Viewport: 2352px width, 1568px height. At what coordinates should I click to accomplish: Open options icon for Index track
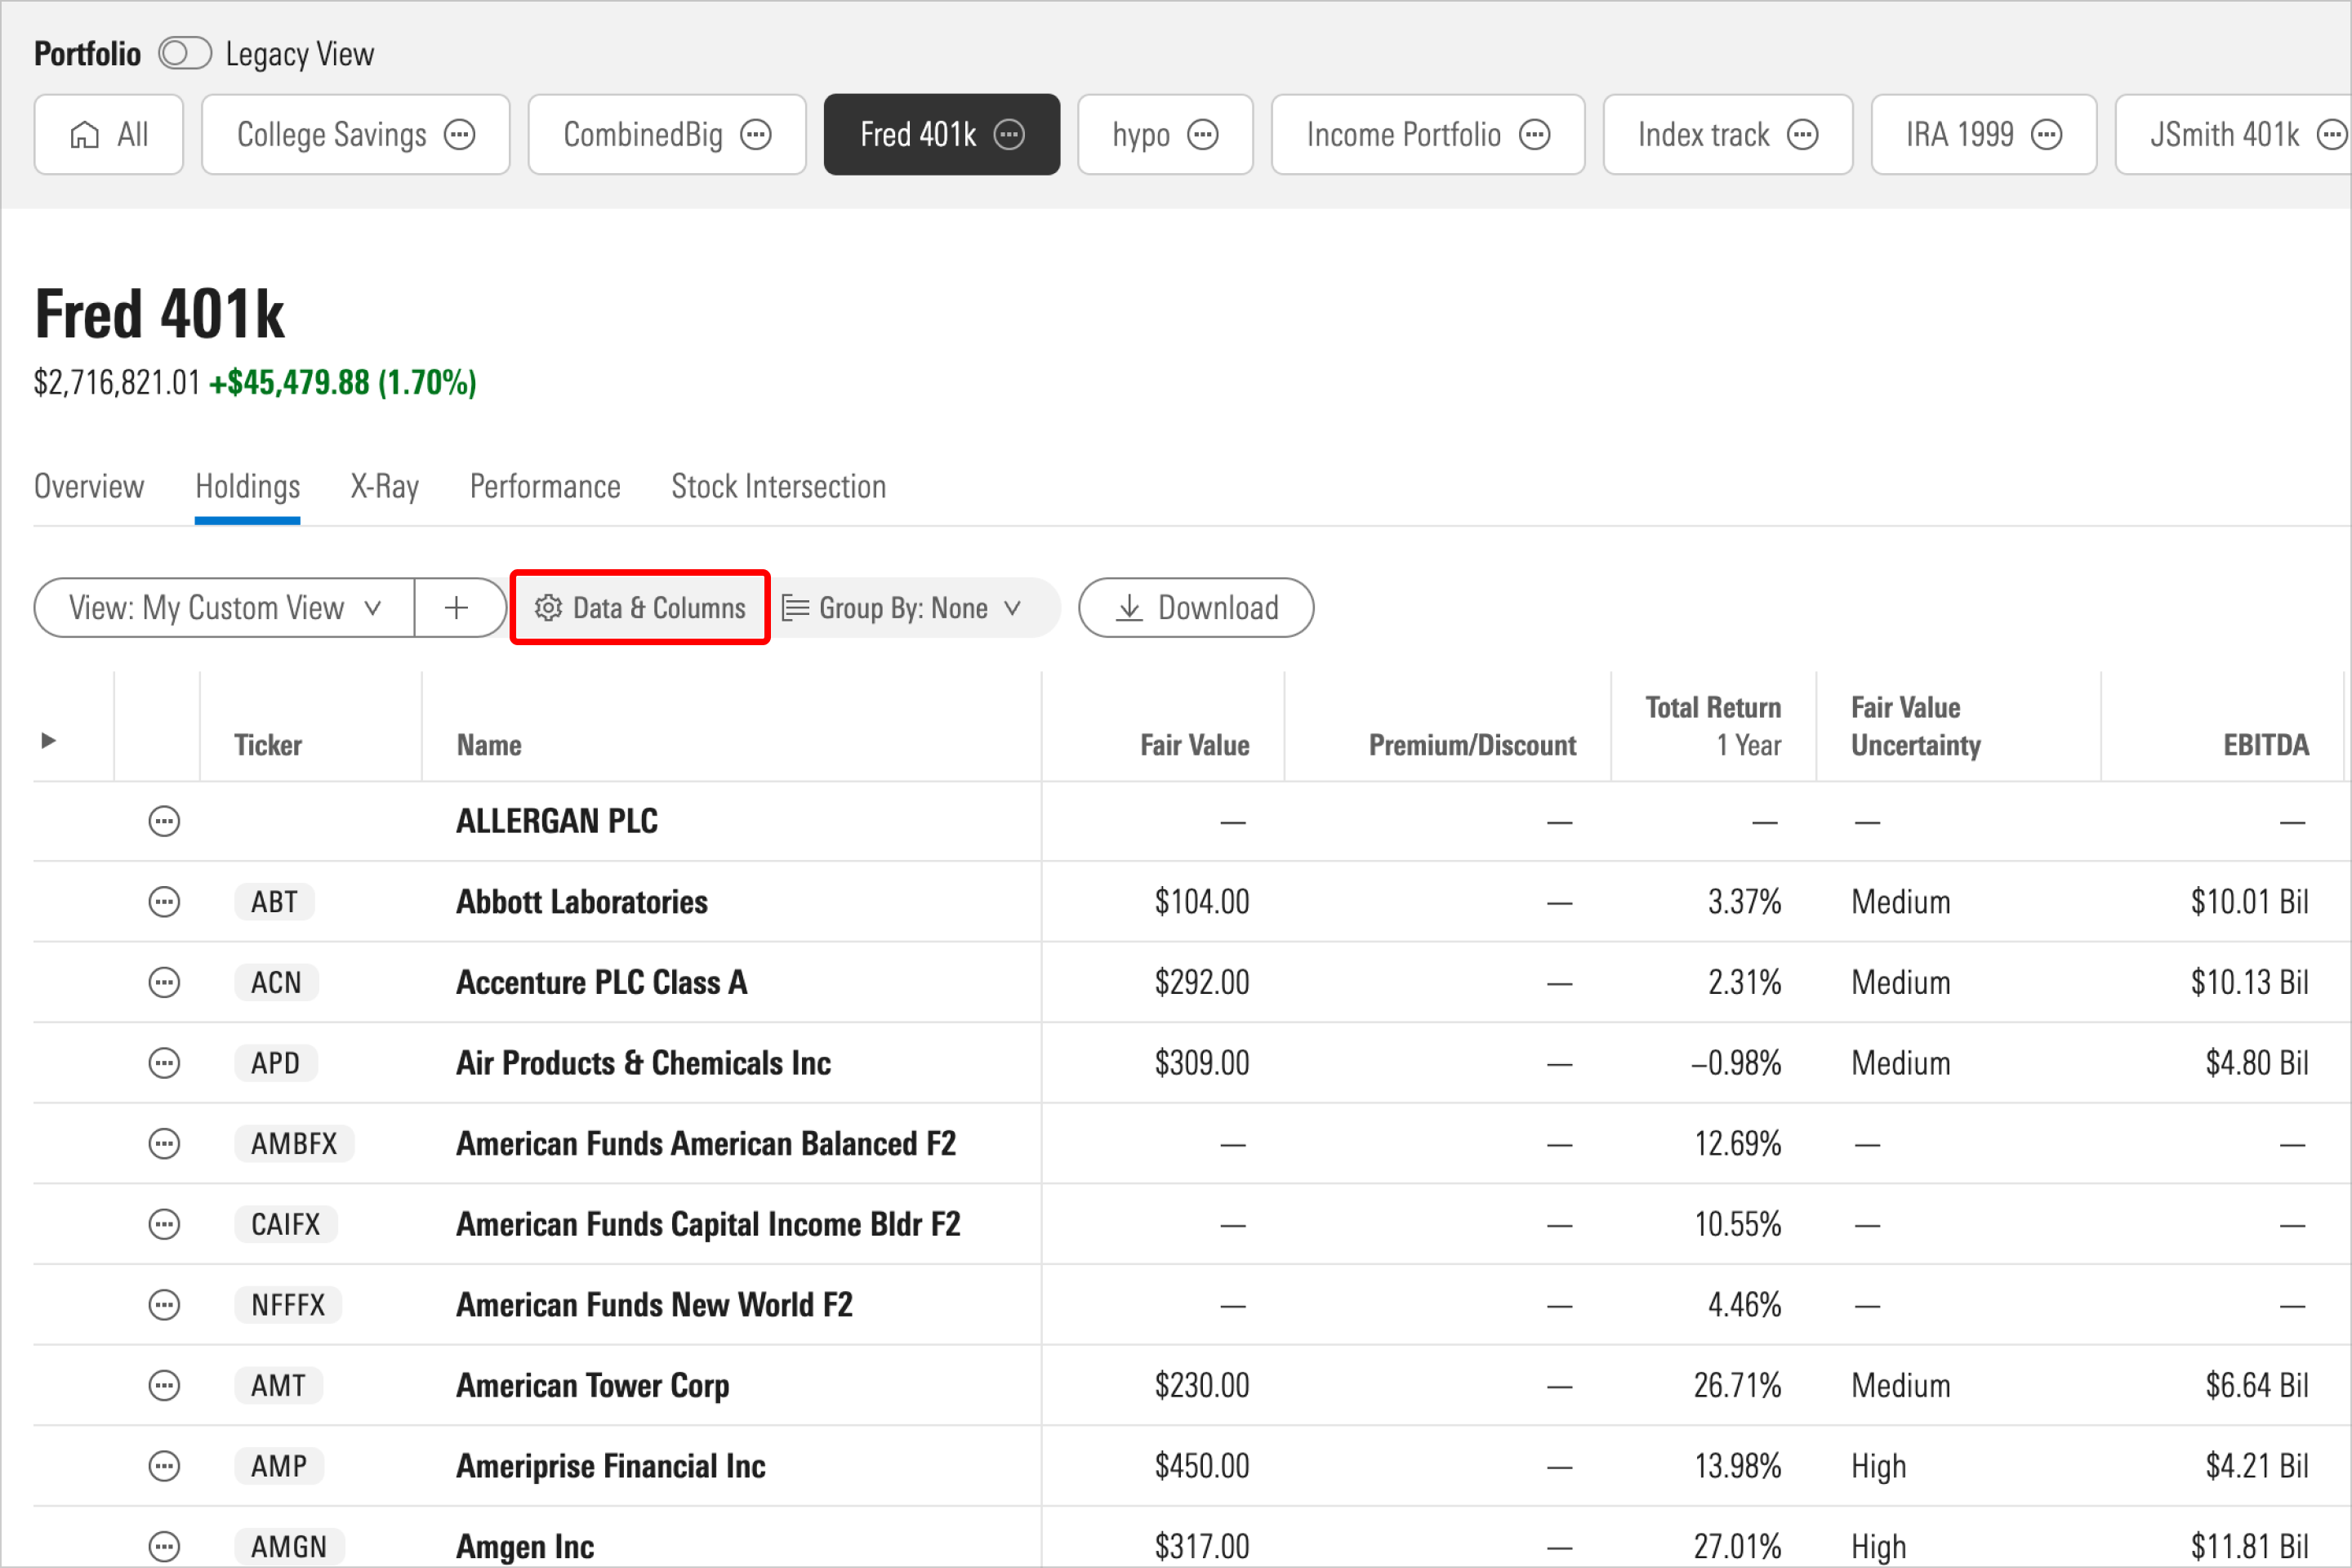(x=1803, y=135)
